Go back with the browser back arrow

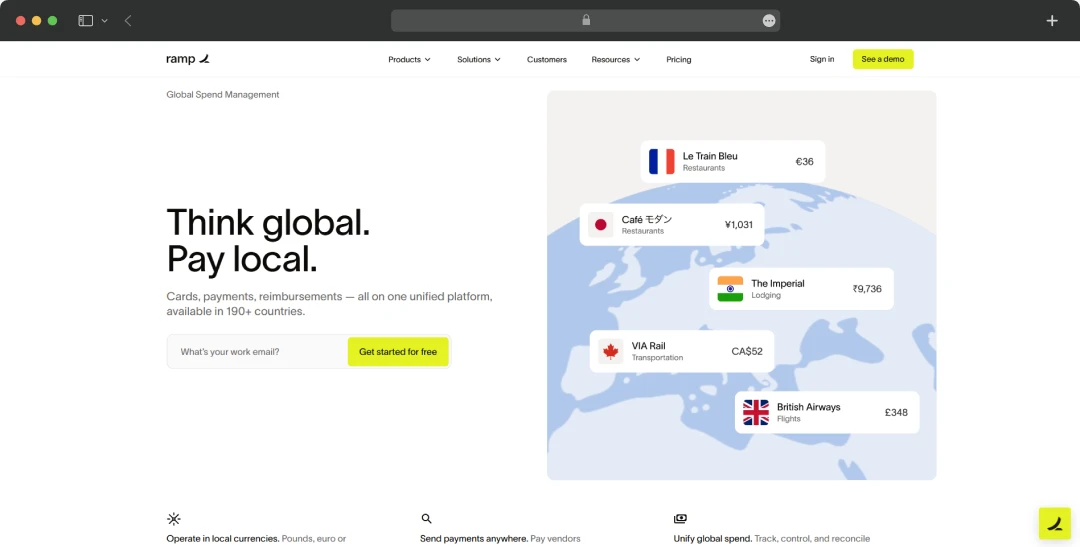point(128,21)
